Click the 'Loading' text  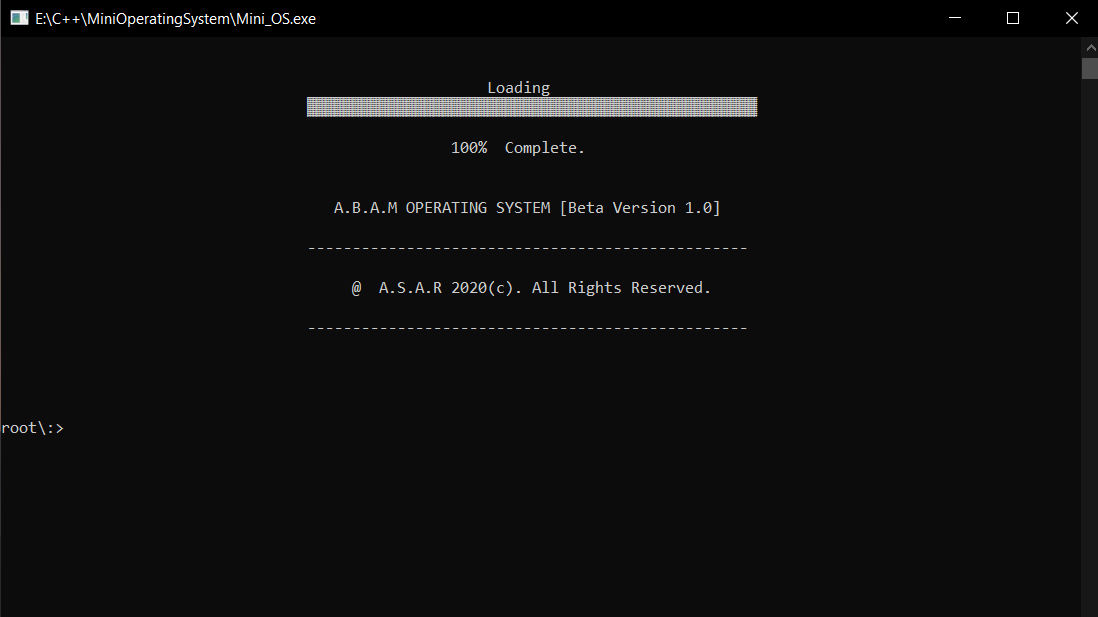click(x=518, y=88)
